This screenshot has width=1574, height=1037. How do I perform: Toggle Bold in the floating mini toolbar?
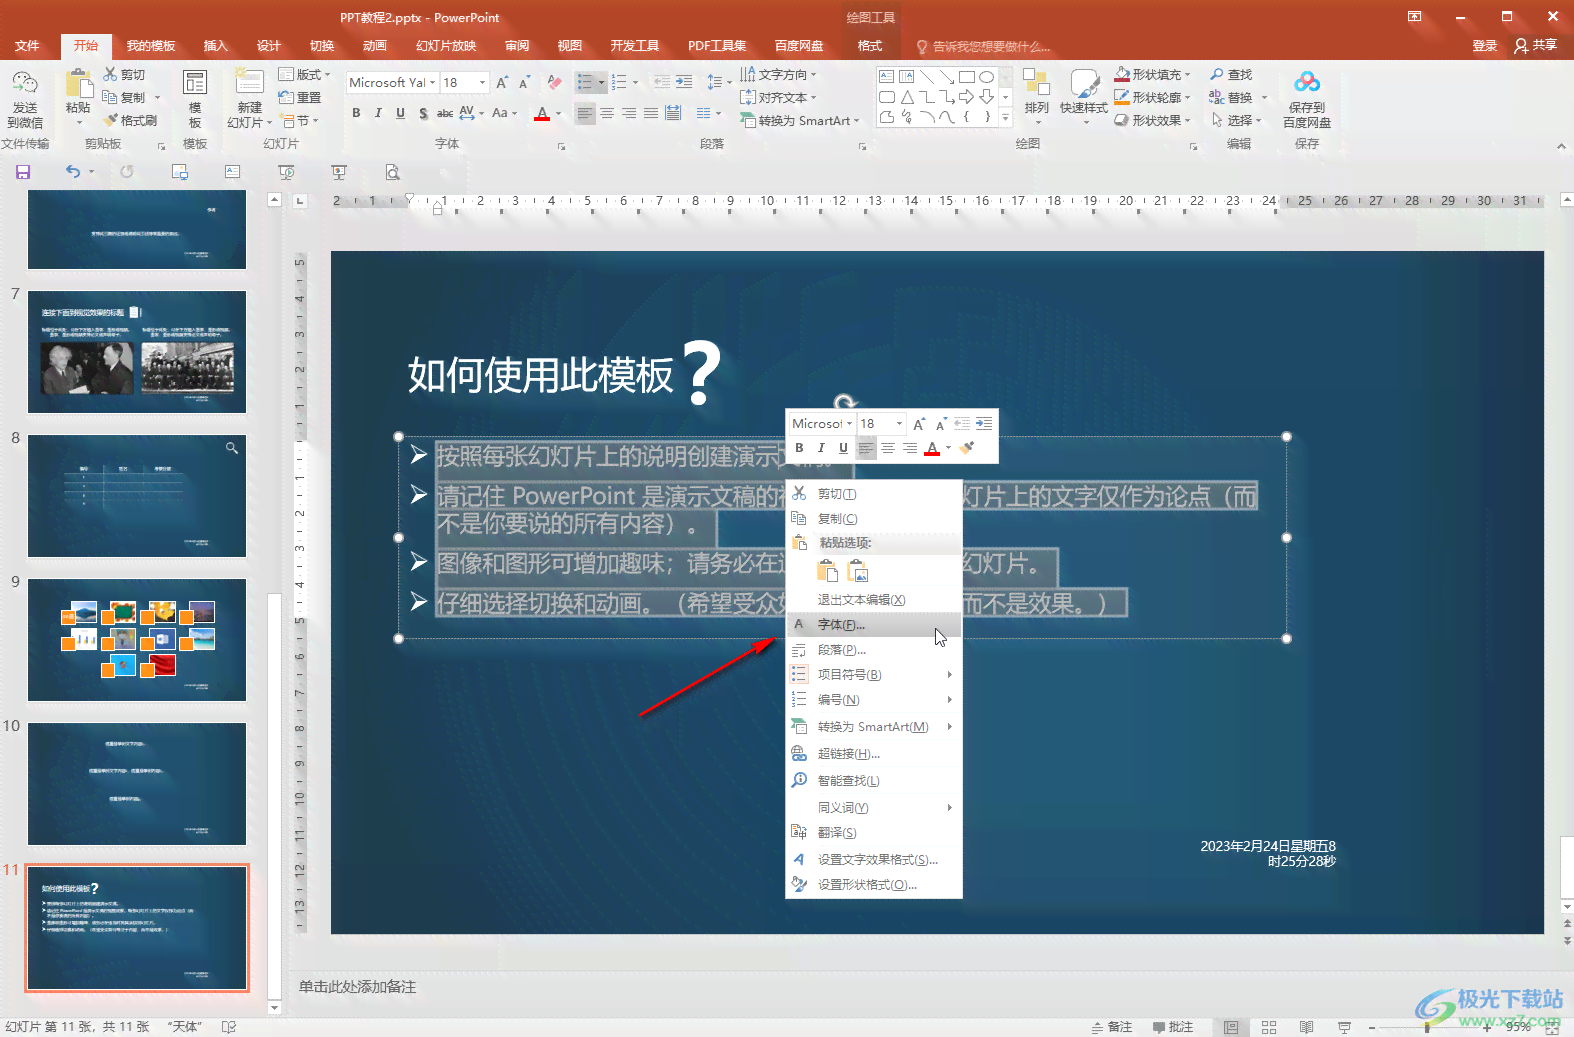coord(799,448)
